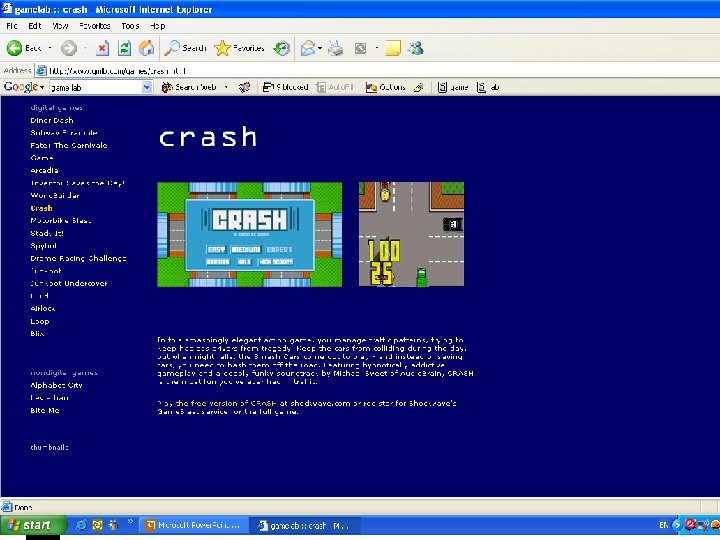Open the File menu
This screenshot has width=720, height=540.
click(12, 26)
